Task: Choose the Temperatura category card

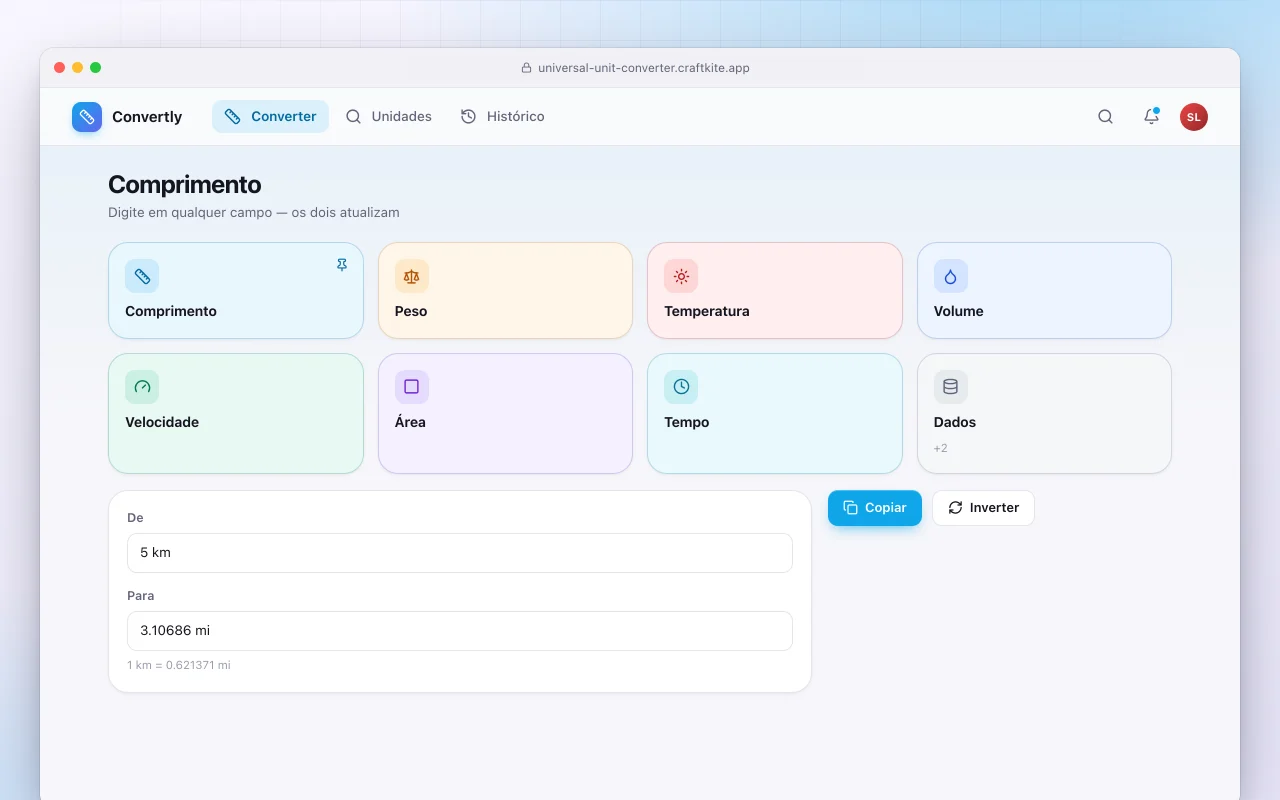Action: pyautogui.click(x=775, y=291)
